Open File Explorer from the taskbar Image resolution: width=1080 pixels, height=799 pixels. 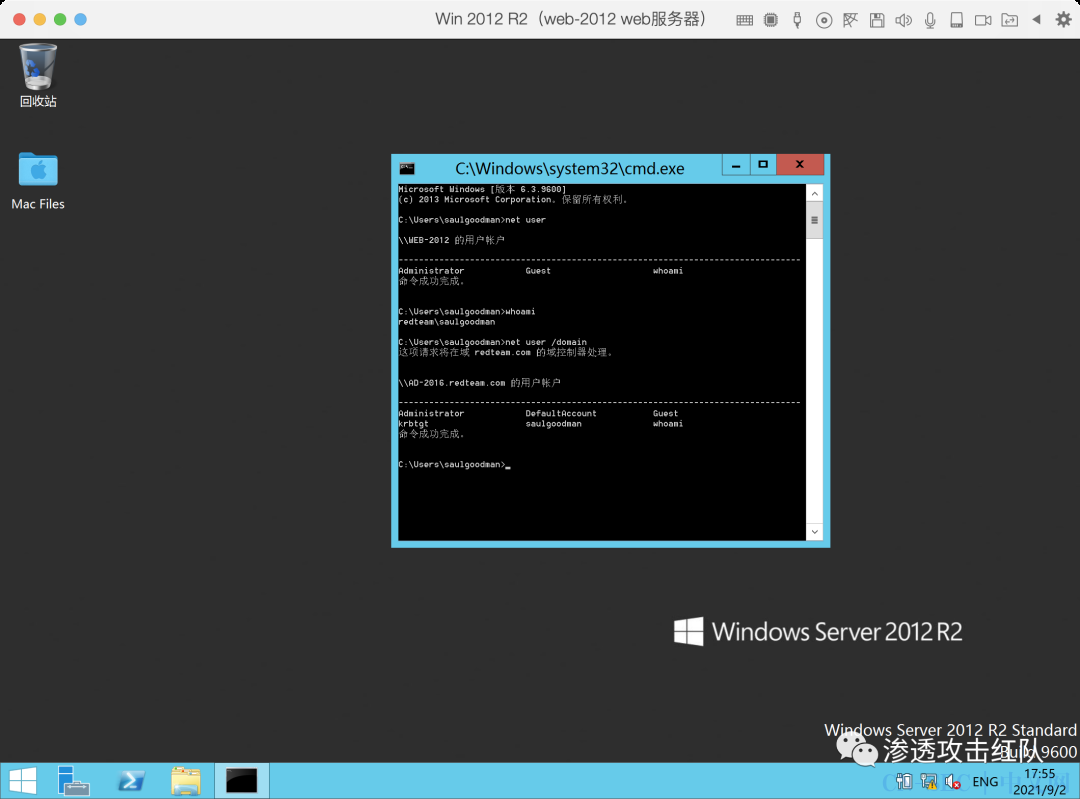click(x=185, y=781)
